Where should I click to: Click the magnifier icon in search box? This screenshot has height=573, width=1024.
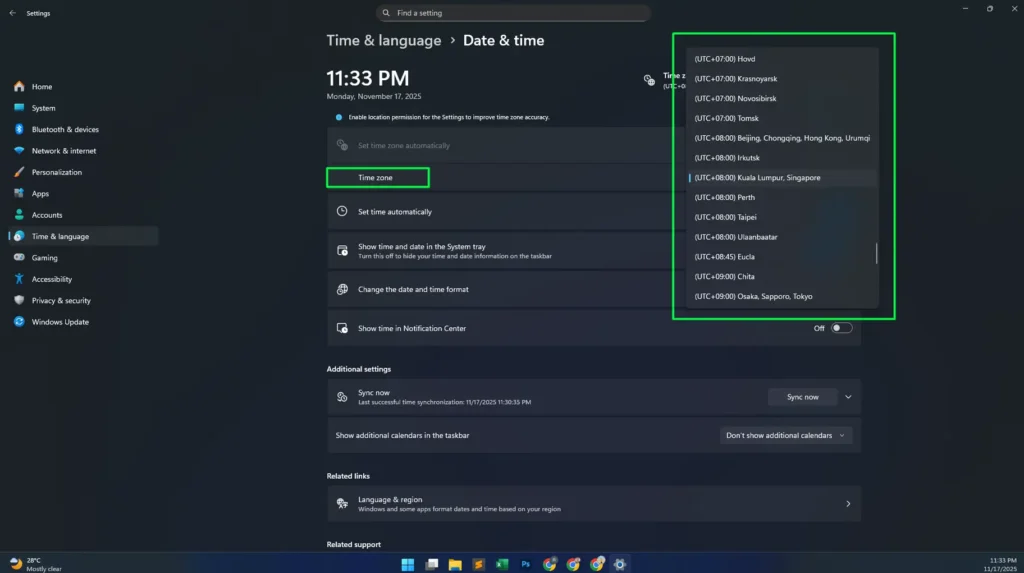(x=386, y=13)
